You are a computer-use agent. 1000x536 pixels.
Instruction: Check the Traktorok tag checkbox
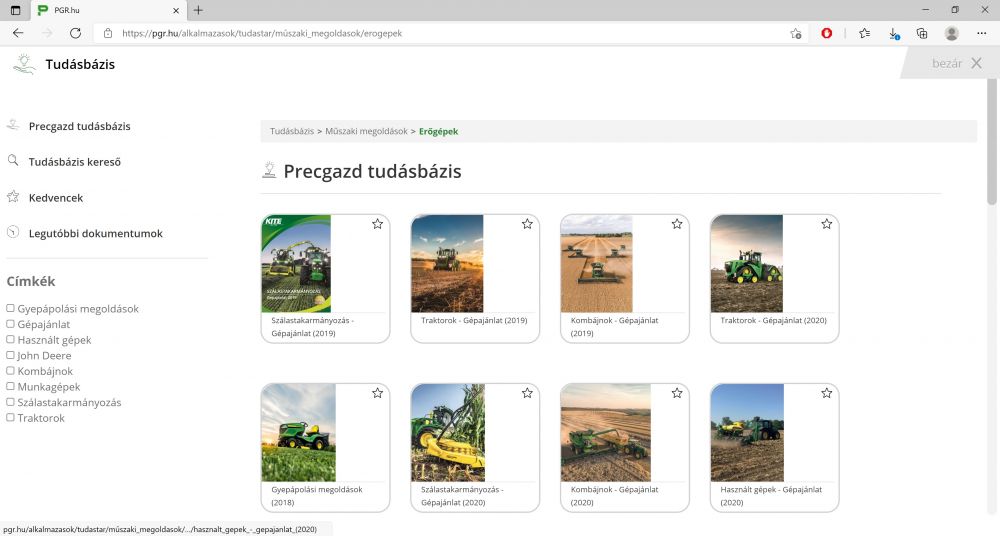pyautogui.click(x=10, y=417)
